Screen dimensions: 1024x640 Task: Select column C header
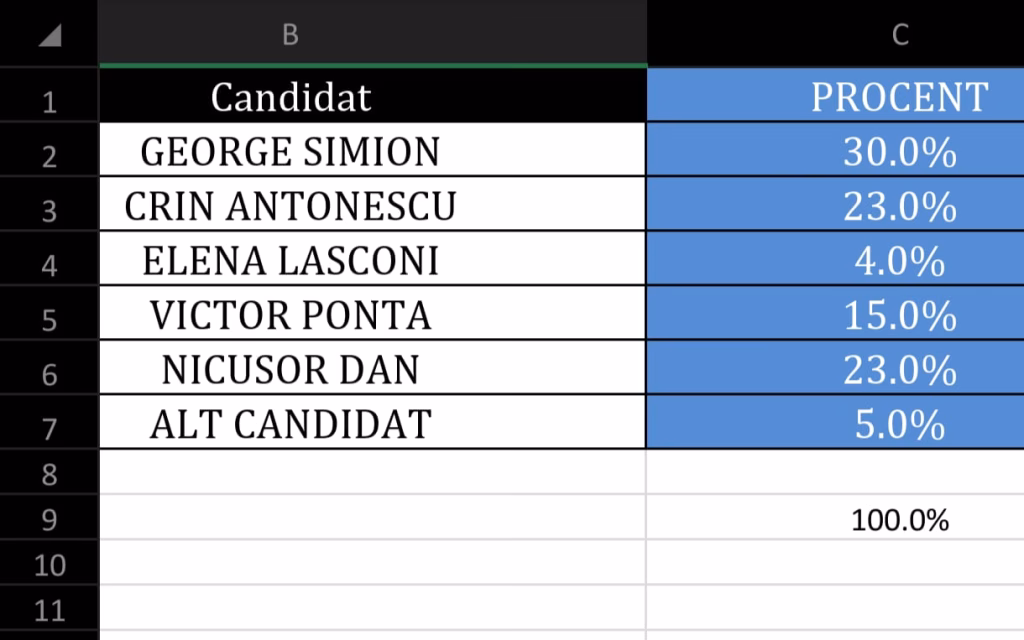tap(899, 35)
